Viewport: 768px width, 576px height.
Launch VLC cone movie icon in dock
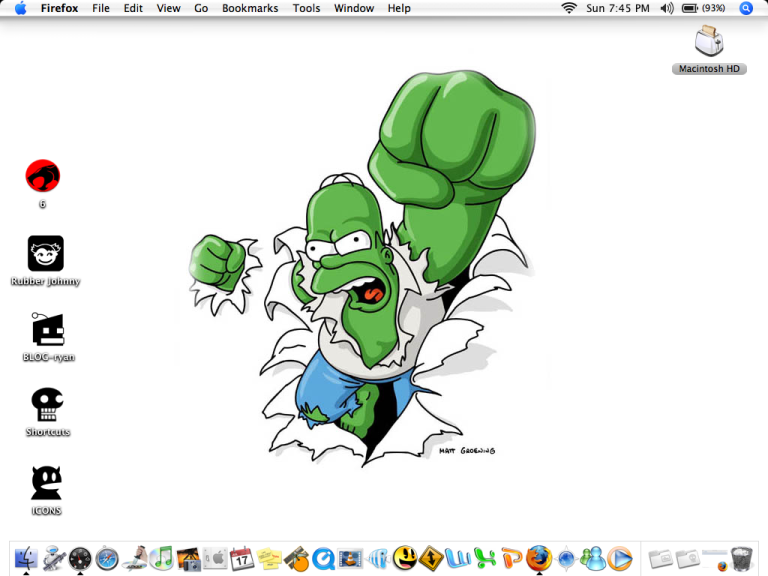(350, 558)
